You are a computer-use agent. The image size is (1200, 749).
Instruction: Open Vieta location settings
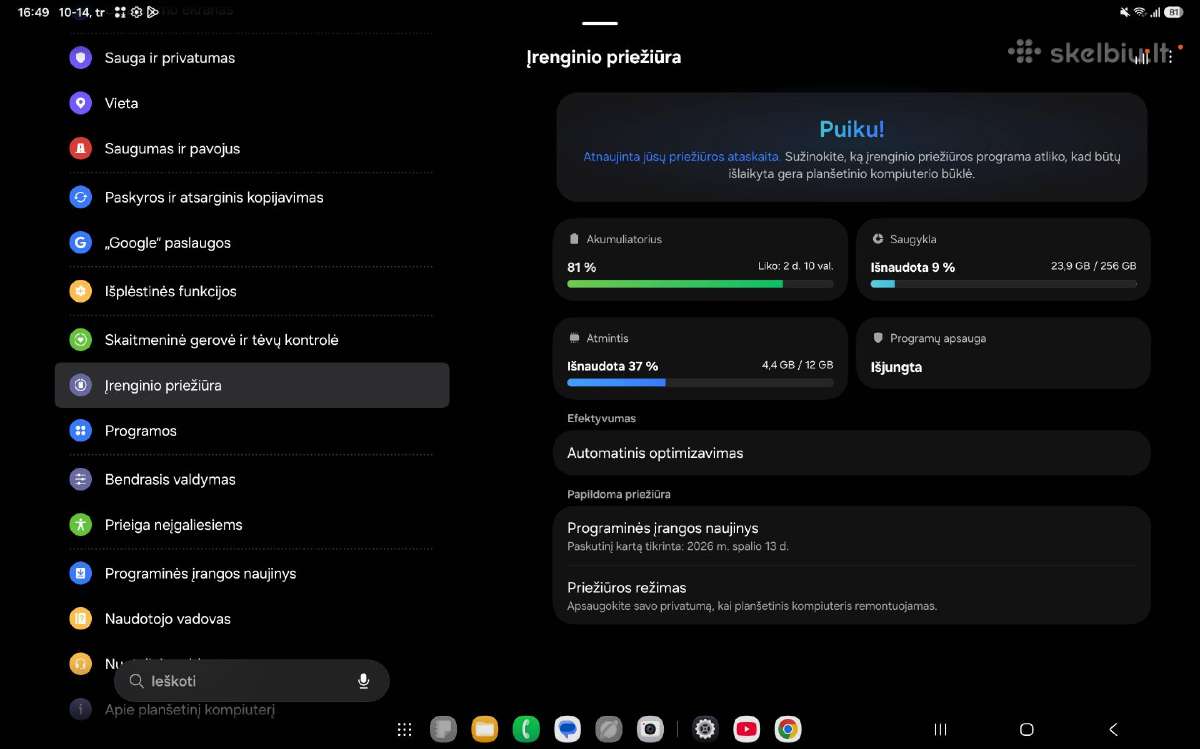point(252,103)
